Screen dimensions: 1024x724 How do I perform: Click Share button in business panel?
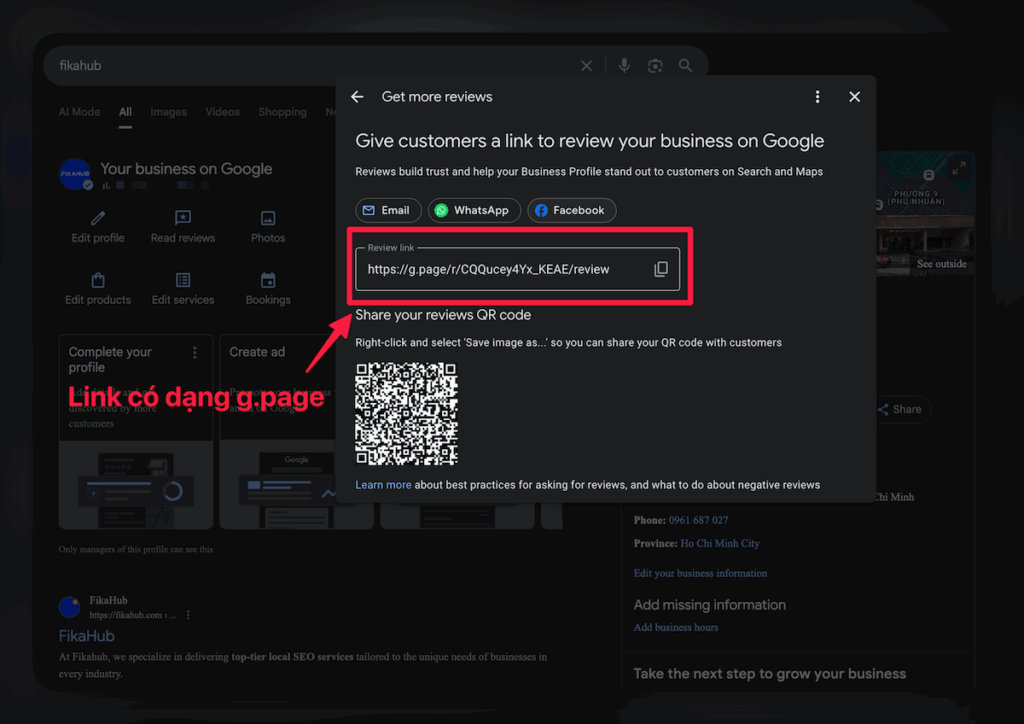tap(900, 409)
